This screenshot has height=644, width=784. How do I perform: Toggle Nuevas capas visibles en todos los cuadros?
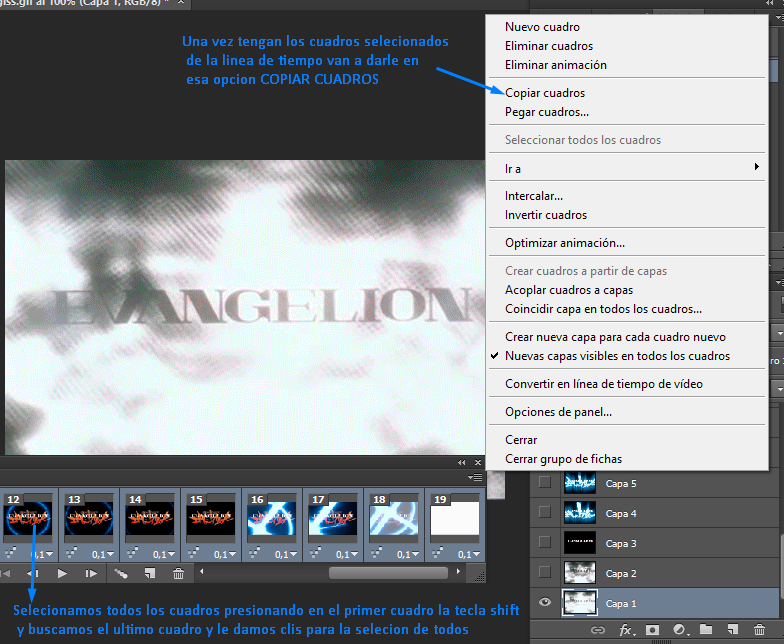coord(617,356)
